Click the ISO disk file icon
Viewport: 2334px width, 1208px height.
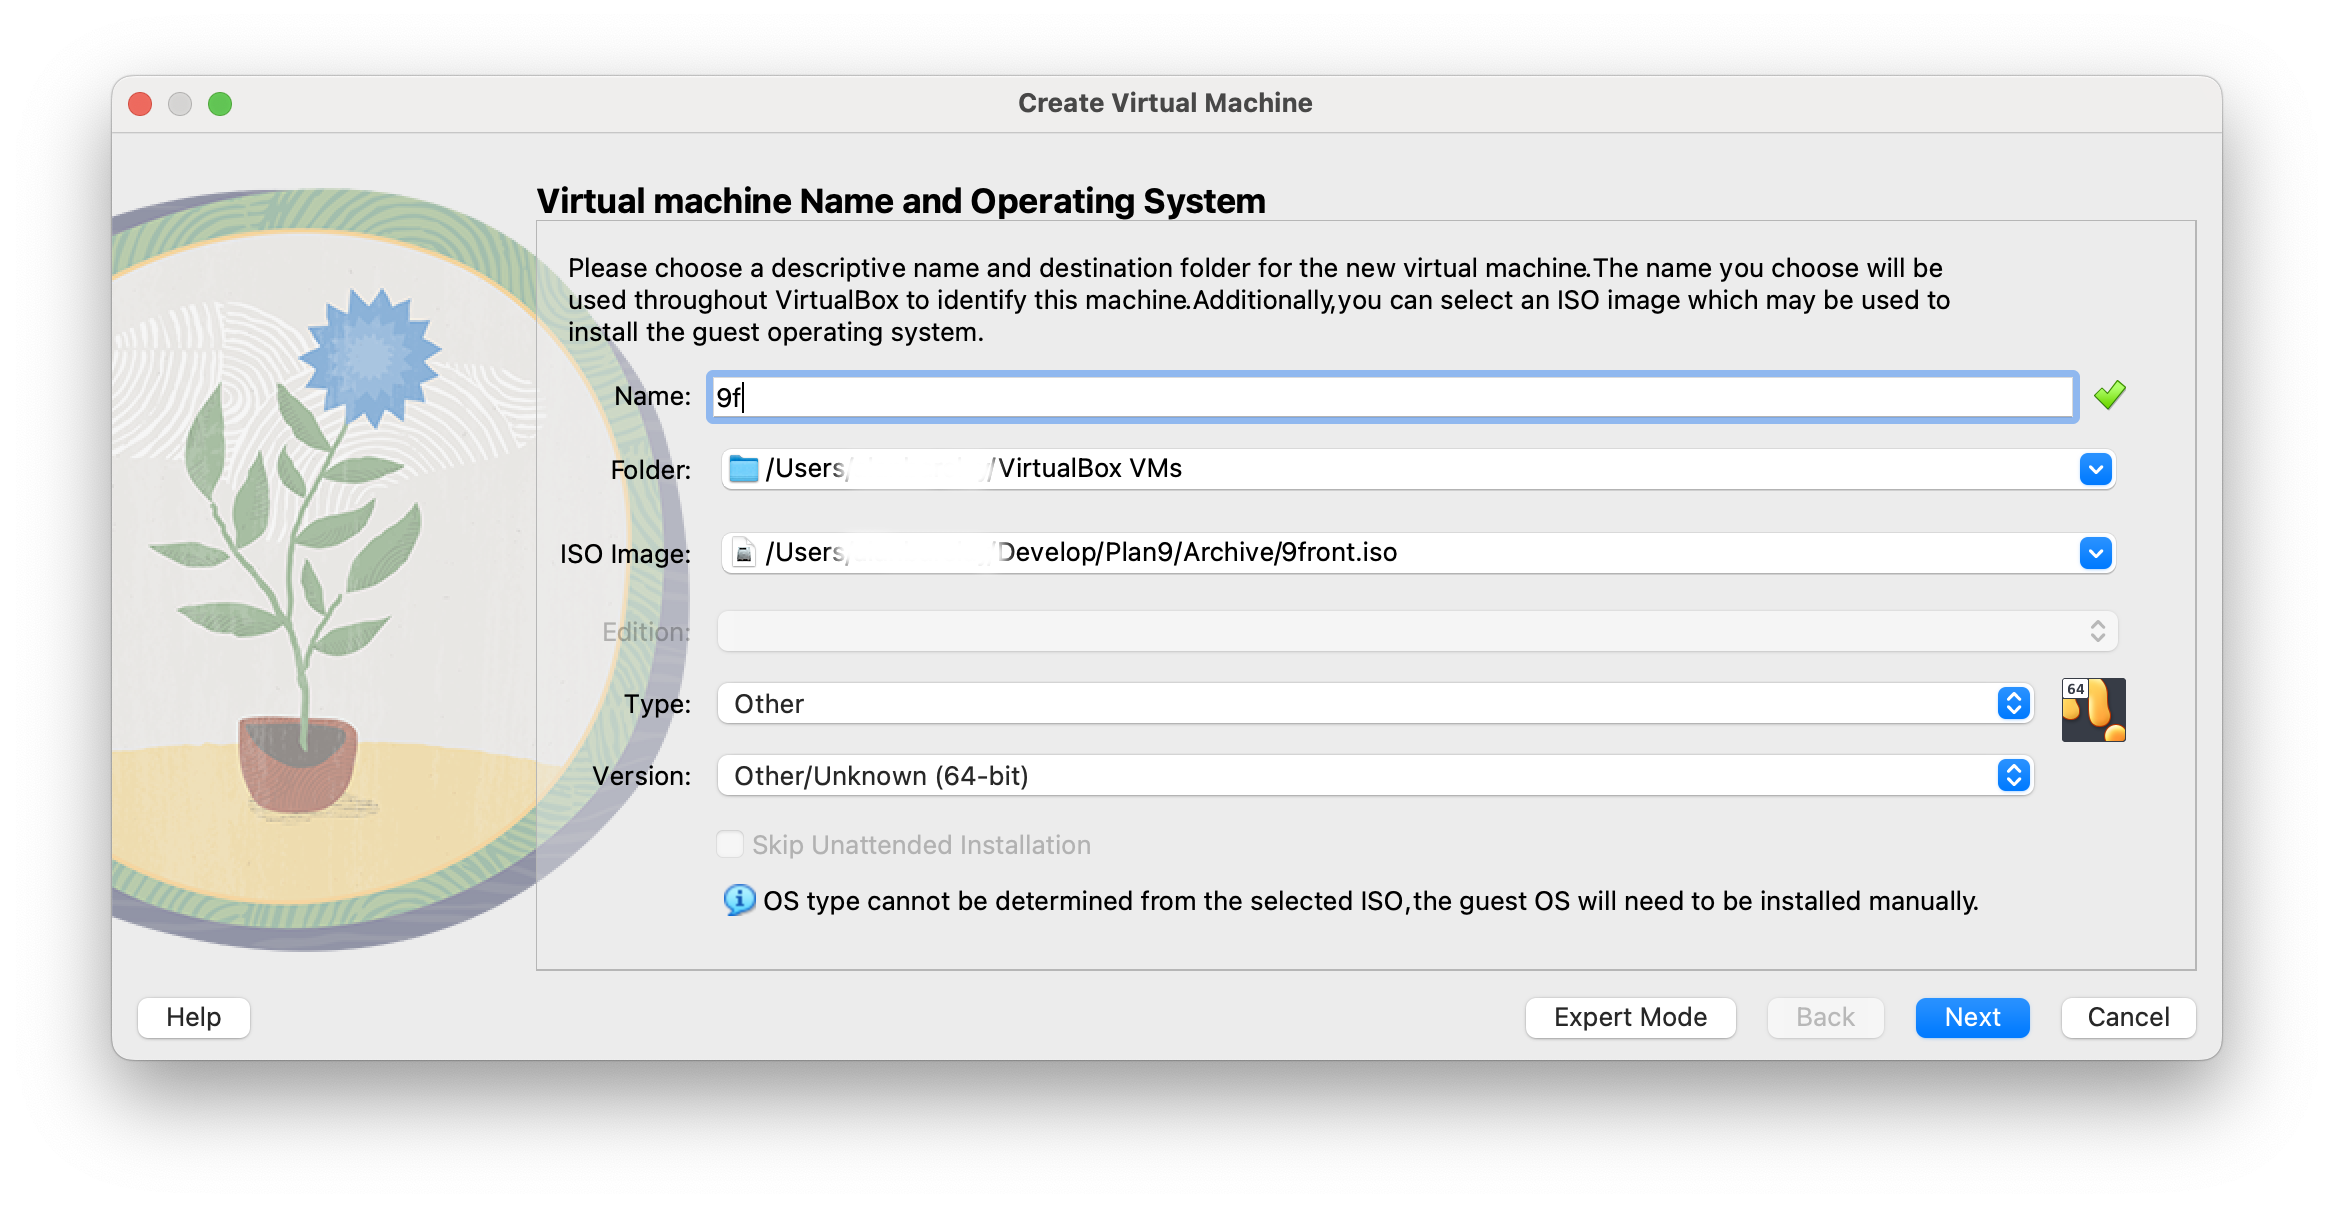pyautogui.click(x=743, y=553)
